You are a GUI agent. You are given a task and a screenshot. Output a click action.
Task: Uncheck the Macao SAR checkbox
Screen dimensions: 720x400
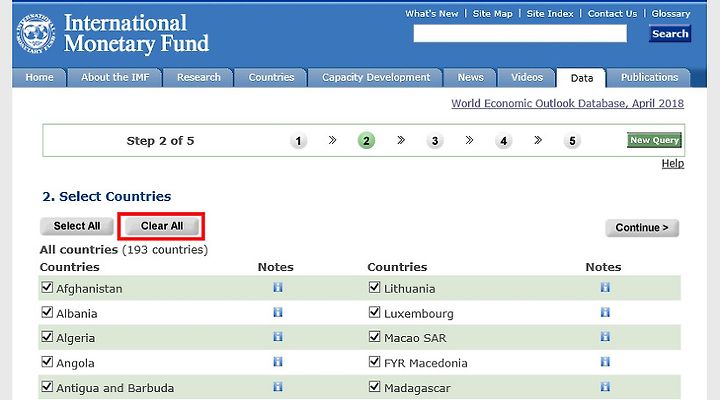tap(374, 337)
